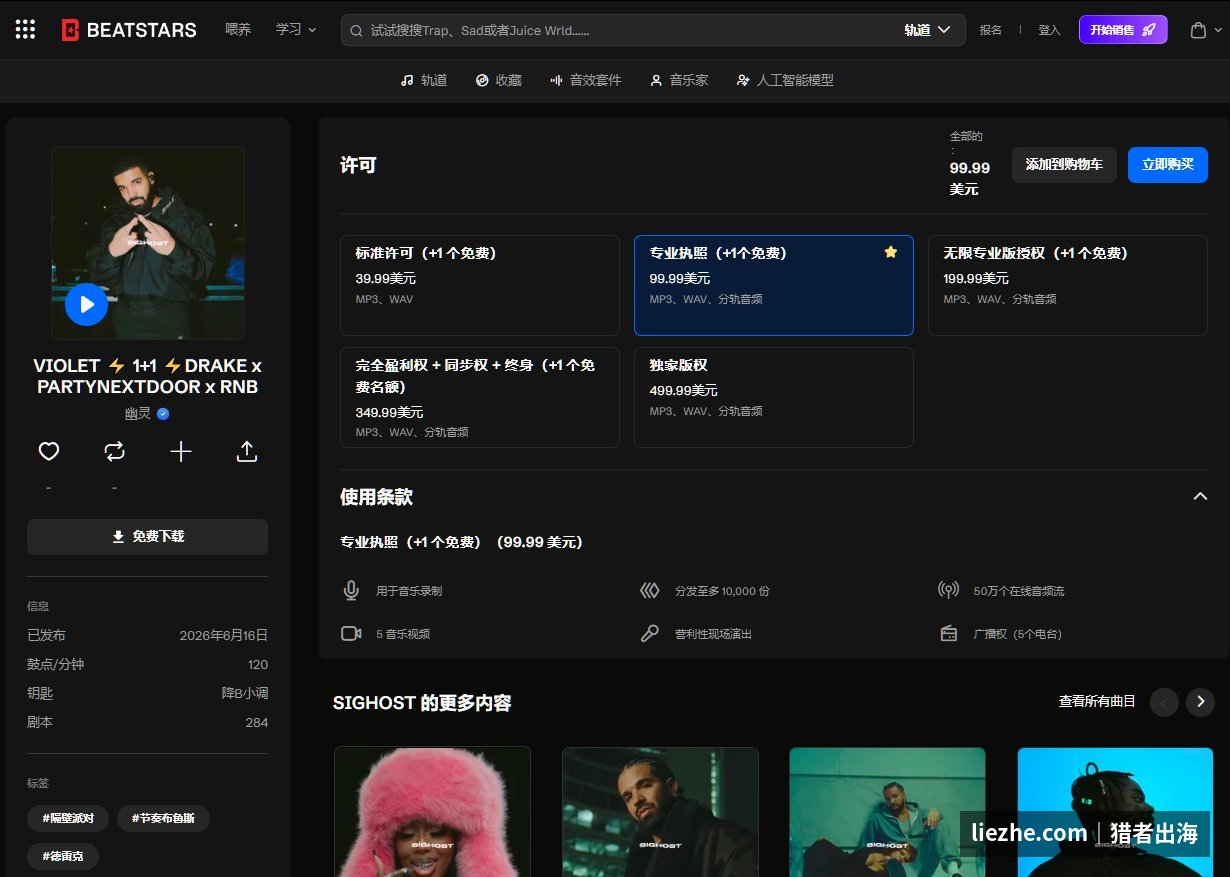Viewport: 1230px width, 877px height.
Task: Click the live performance microphone icon
Action: coord(650,633)
